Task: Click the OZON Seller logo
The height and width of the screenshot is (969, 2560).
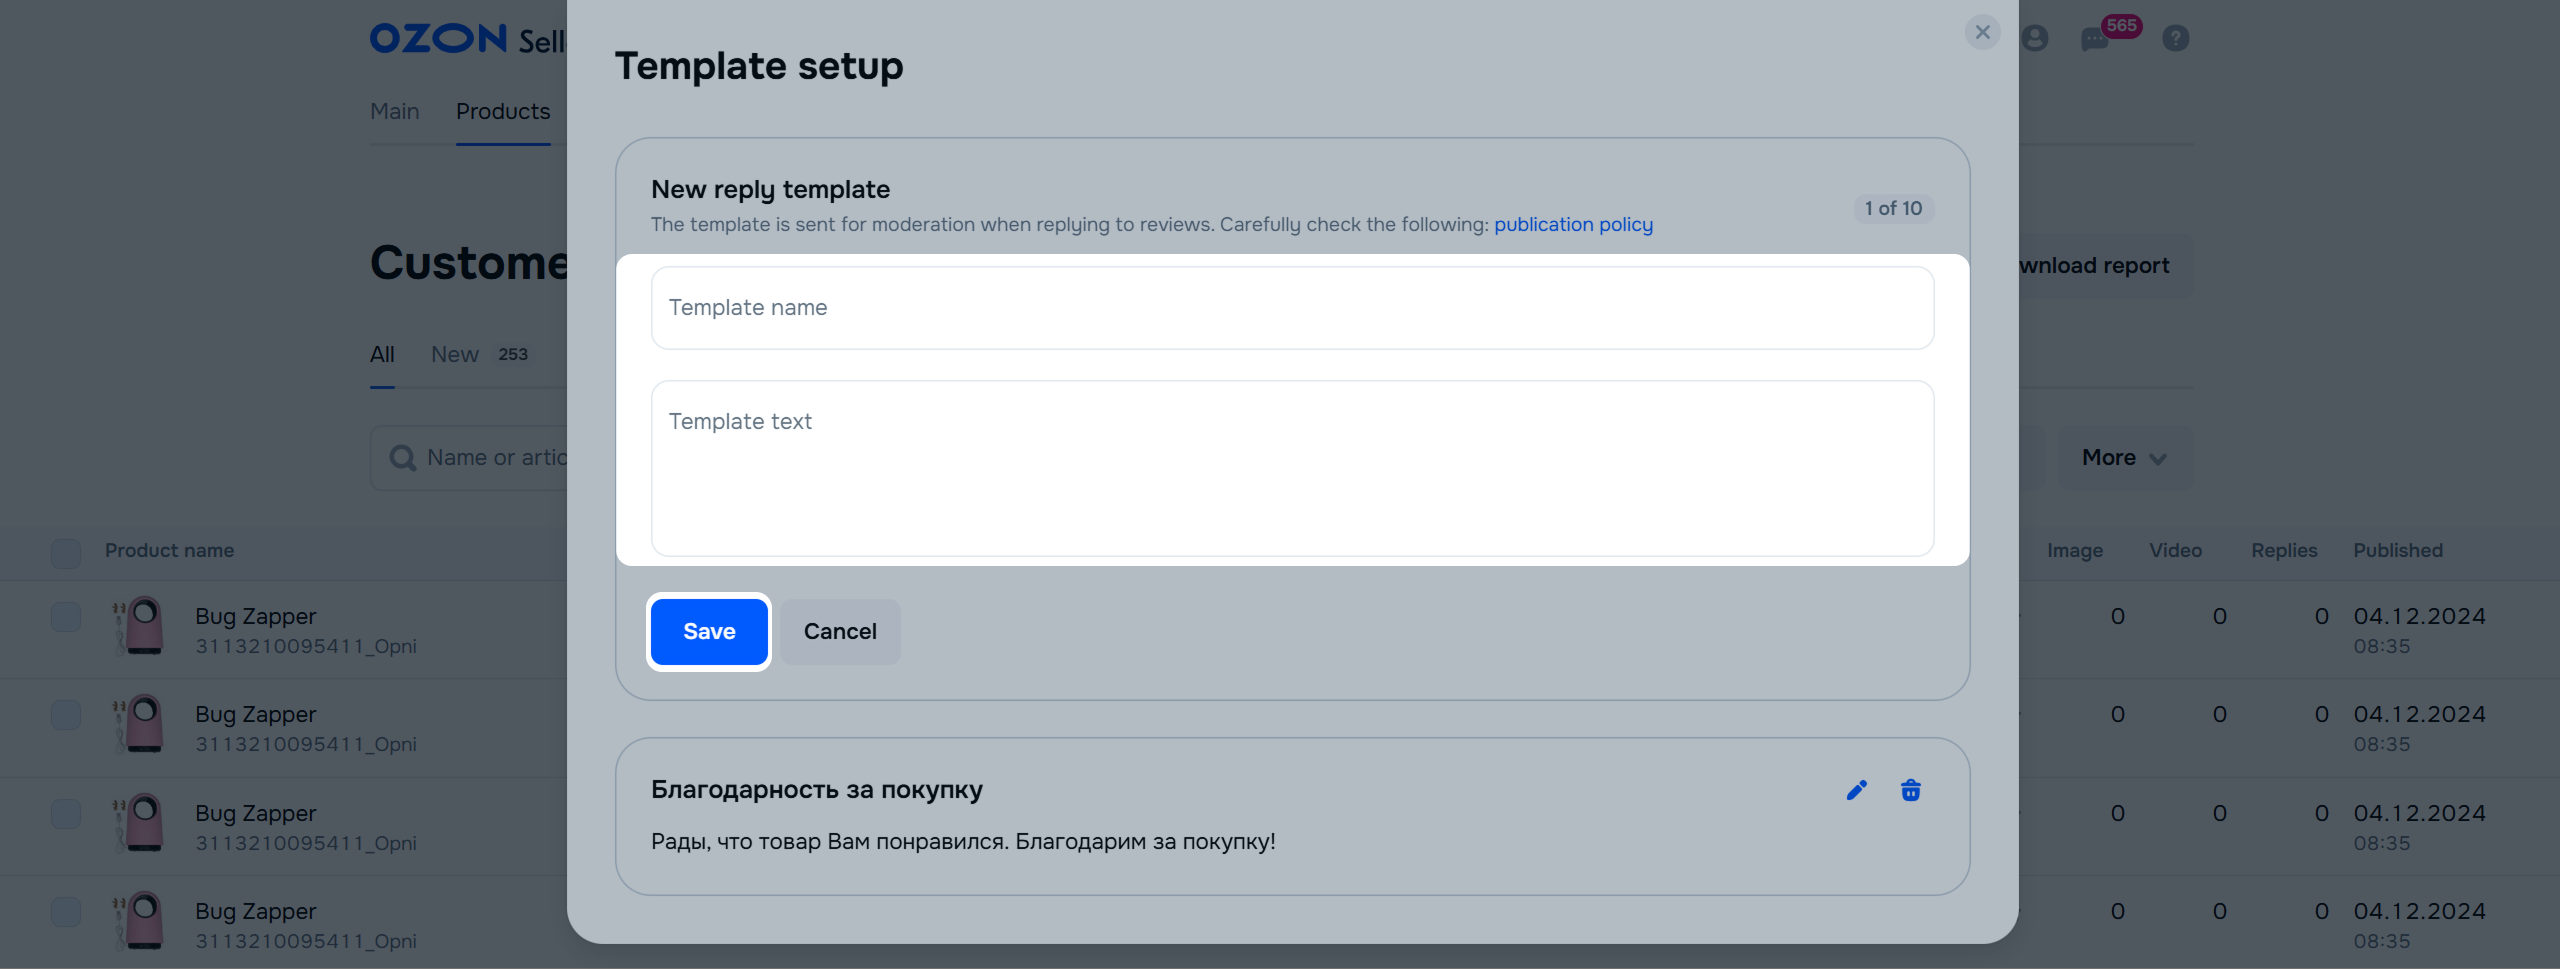Action: (x=466, y=39)
